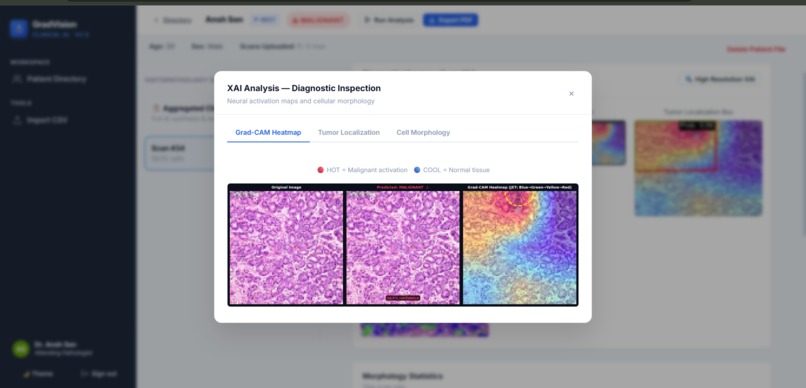The height and width of the screenshot is (388, 806).
Task: Click 'XAI Analysis — Diagnostic Inspection' title
Action: (x=304, y=88)
